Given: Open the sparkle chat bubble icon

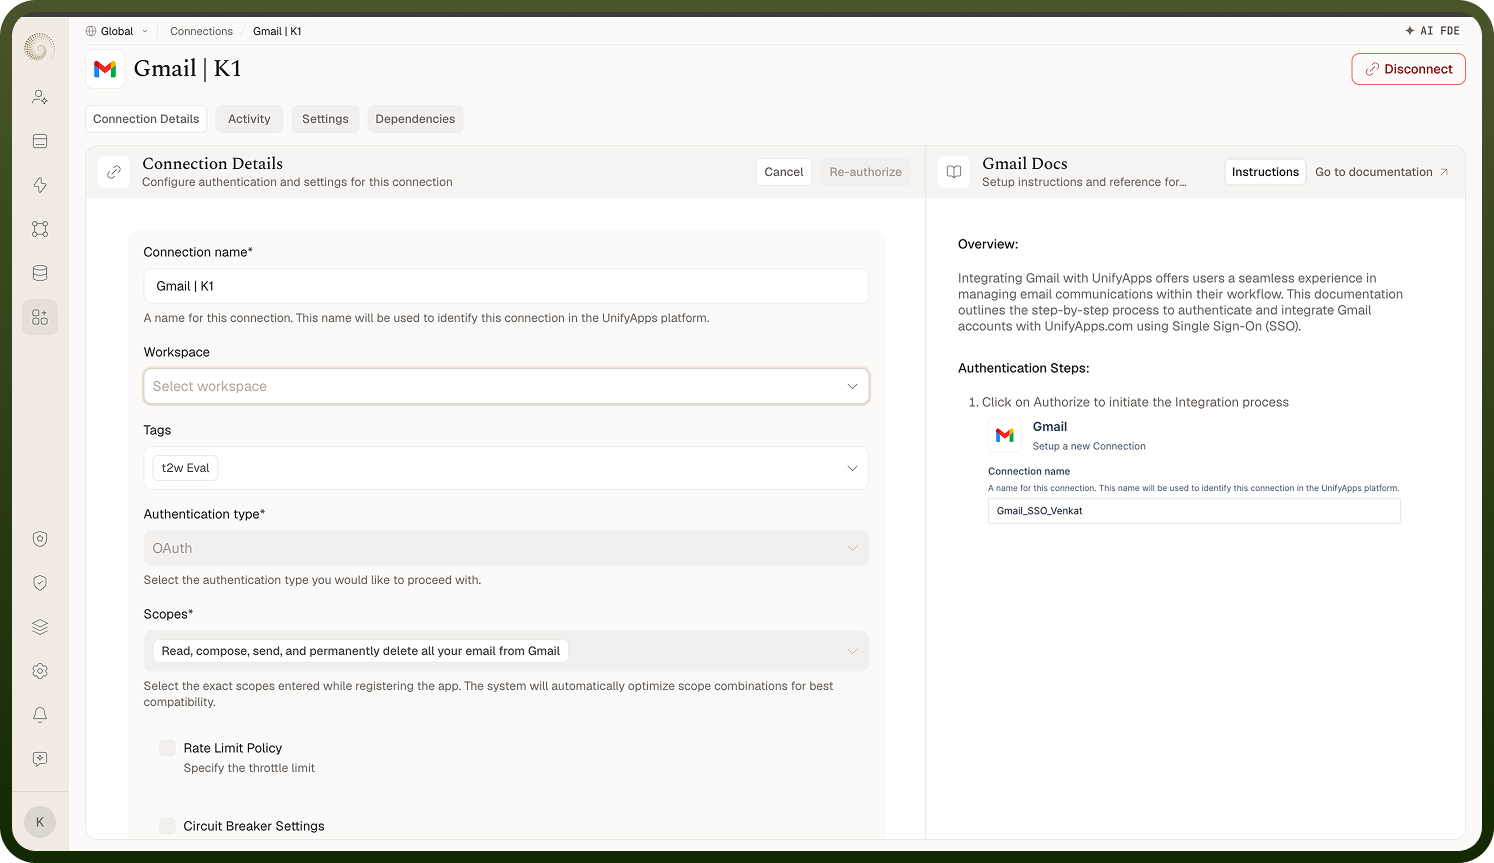Looking at the screenshot, I should 40,759.
